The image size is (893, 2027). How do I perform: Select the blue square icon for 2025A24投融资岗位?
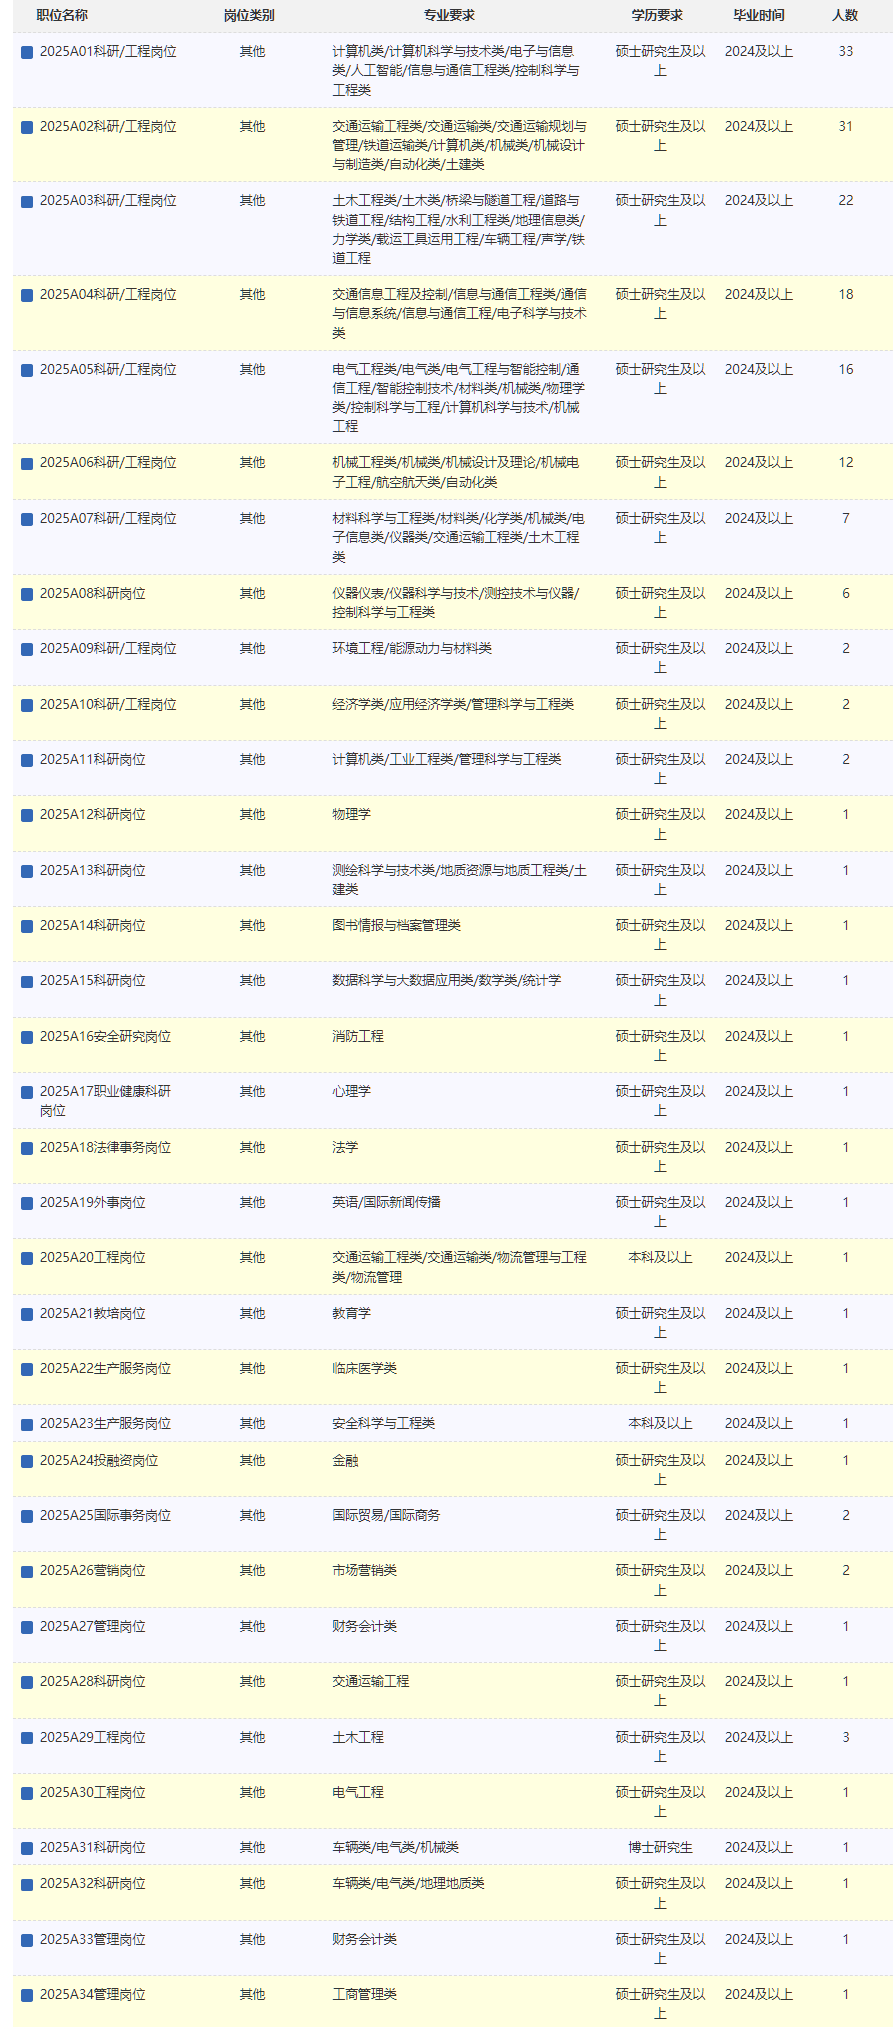(x=27, y=1461)
